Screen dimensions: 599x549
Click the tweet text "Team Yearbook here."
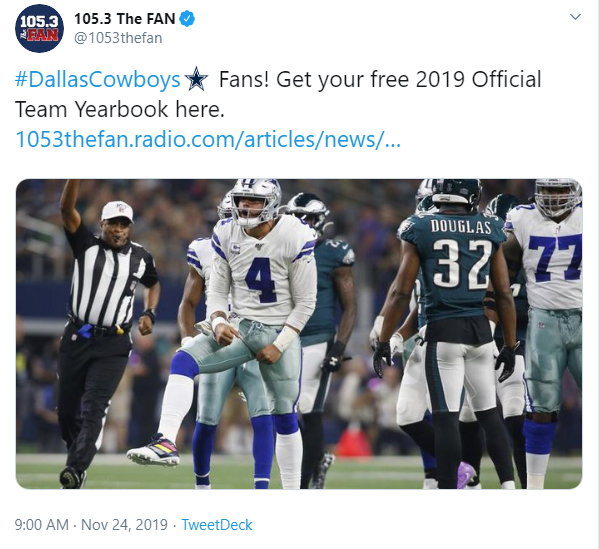(x=120, y=109)
